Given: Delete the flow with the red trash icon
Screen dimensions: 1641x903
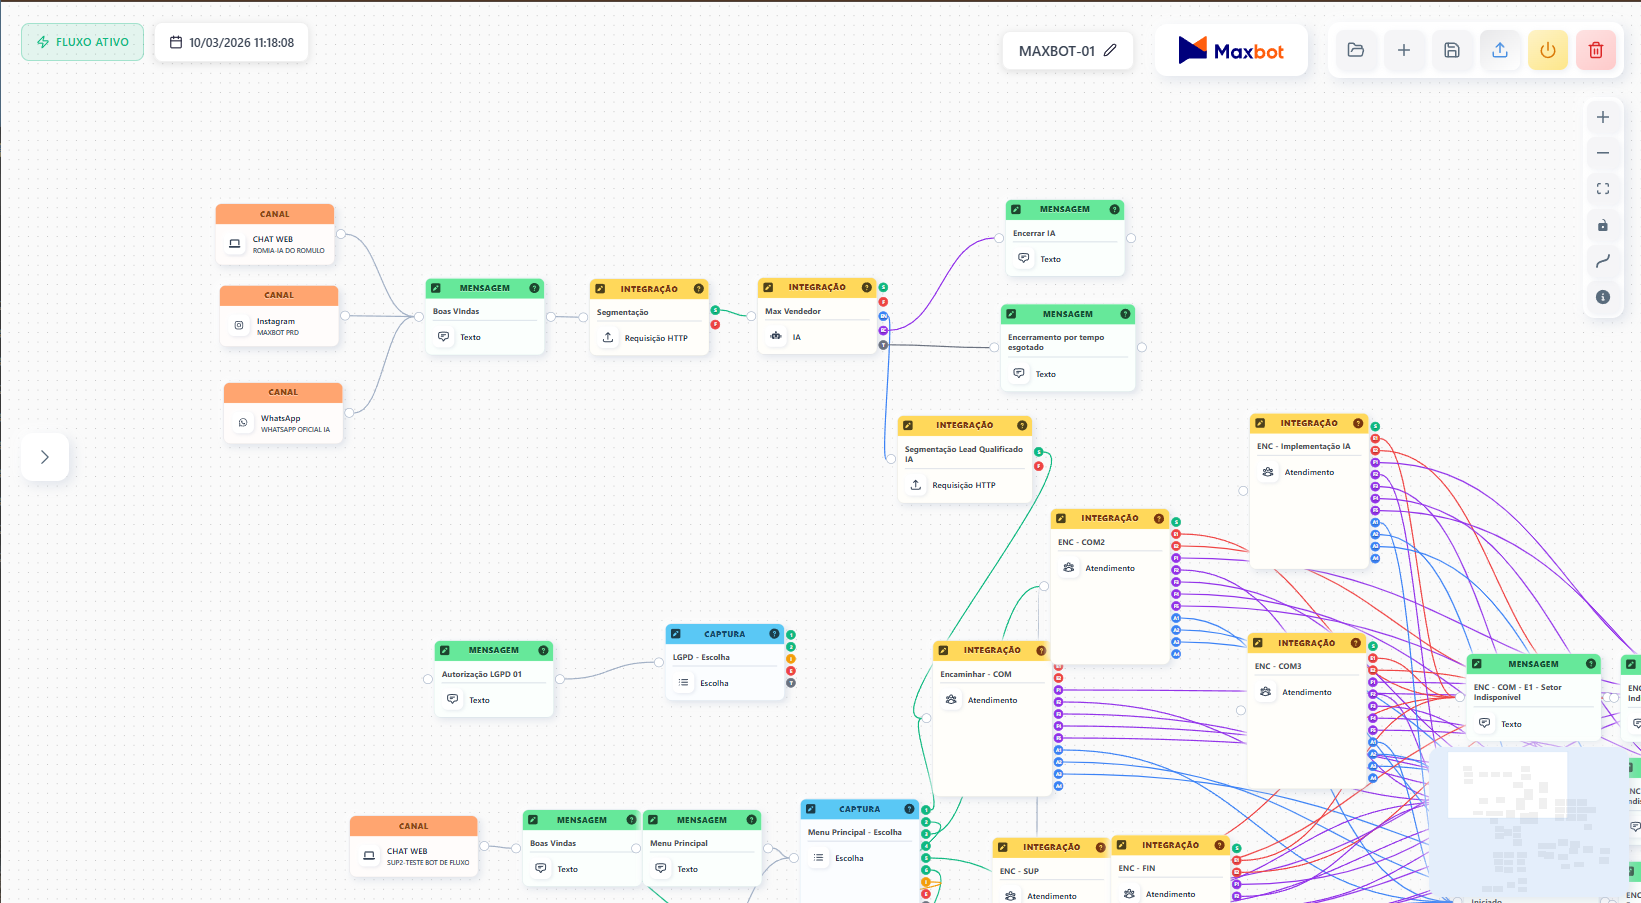Looking at the screenshot, I should (x=1596, y=50).
